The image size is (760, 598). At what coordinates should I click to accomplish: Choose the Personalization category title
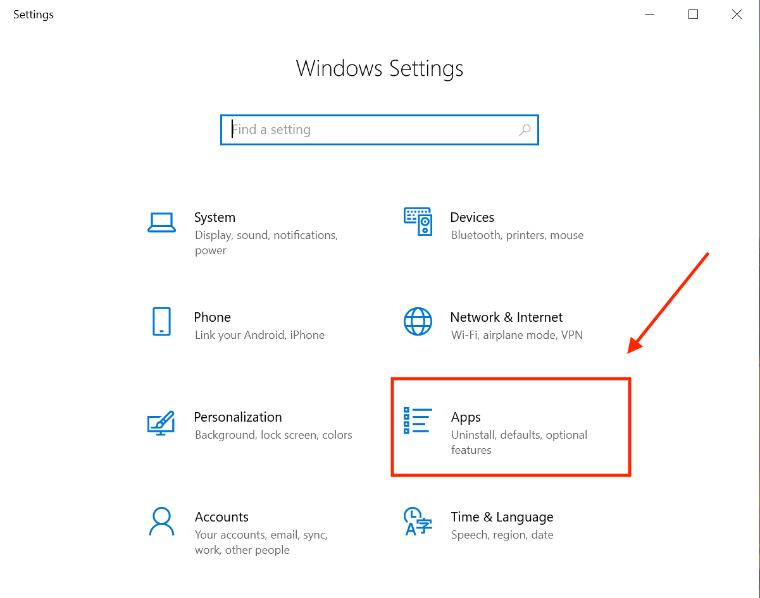coord(238,417)
